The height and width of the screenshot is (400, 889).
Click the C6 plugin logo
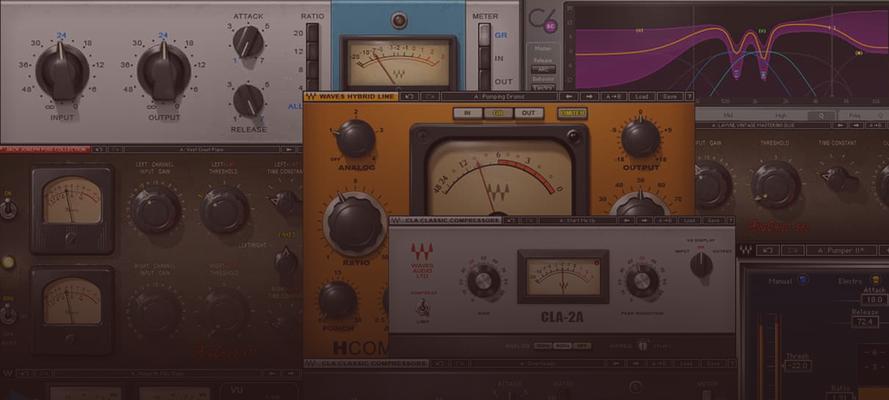point(542,20)
